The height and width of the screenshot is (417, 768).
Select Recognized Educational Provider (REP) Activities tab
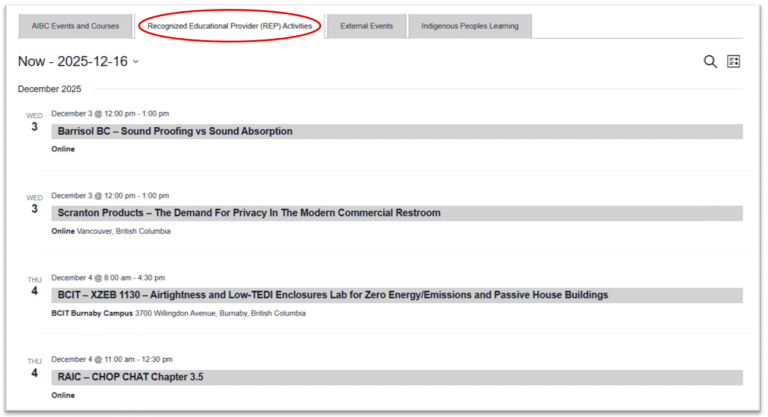coord(229,26)
